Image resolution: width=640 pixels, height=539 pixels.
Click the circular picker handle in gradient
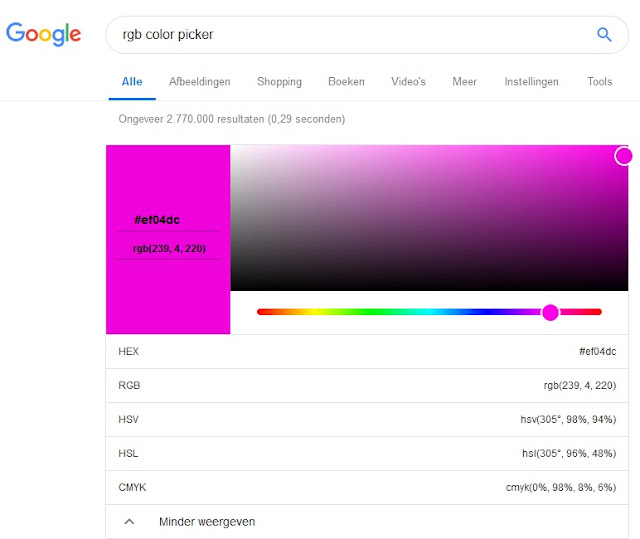(624, 156)
